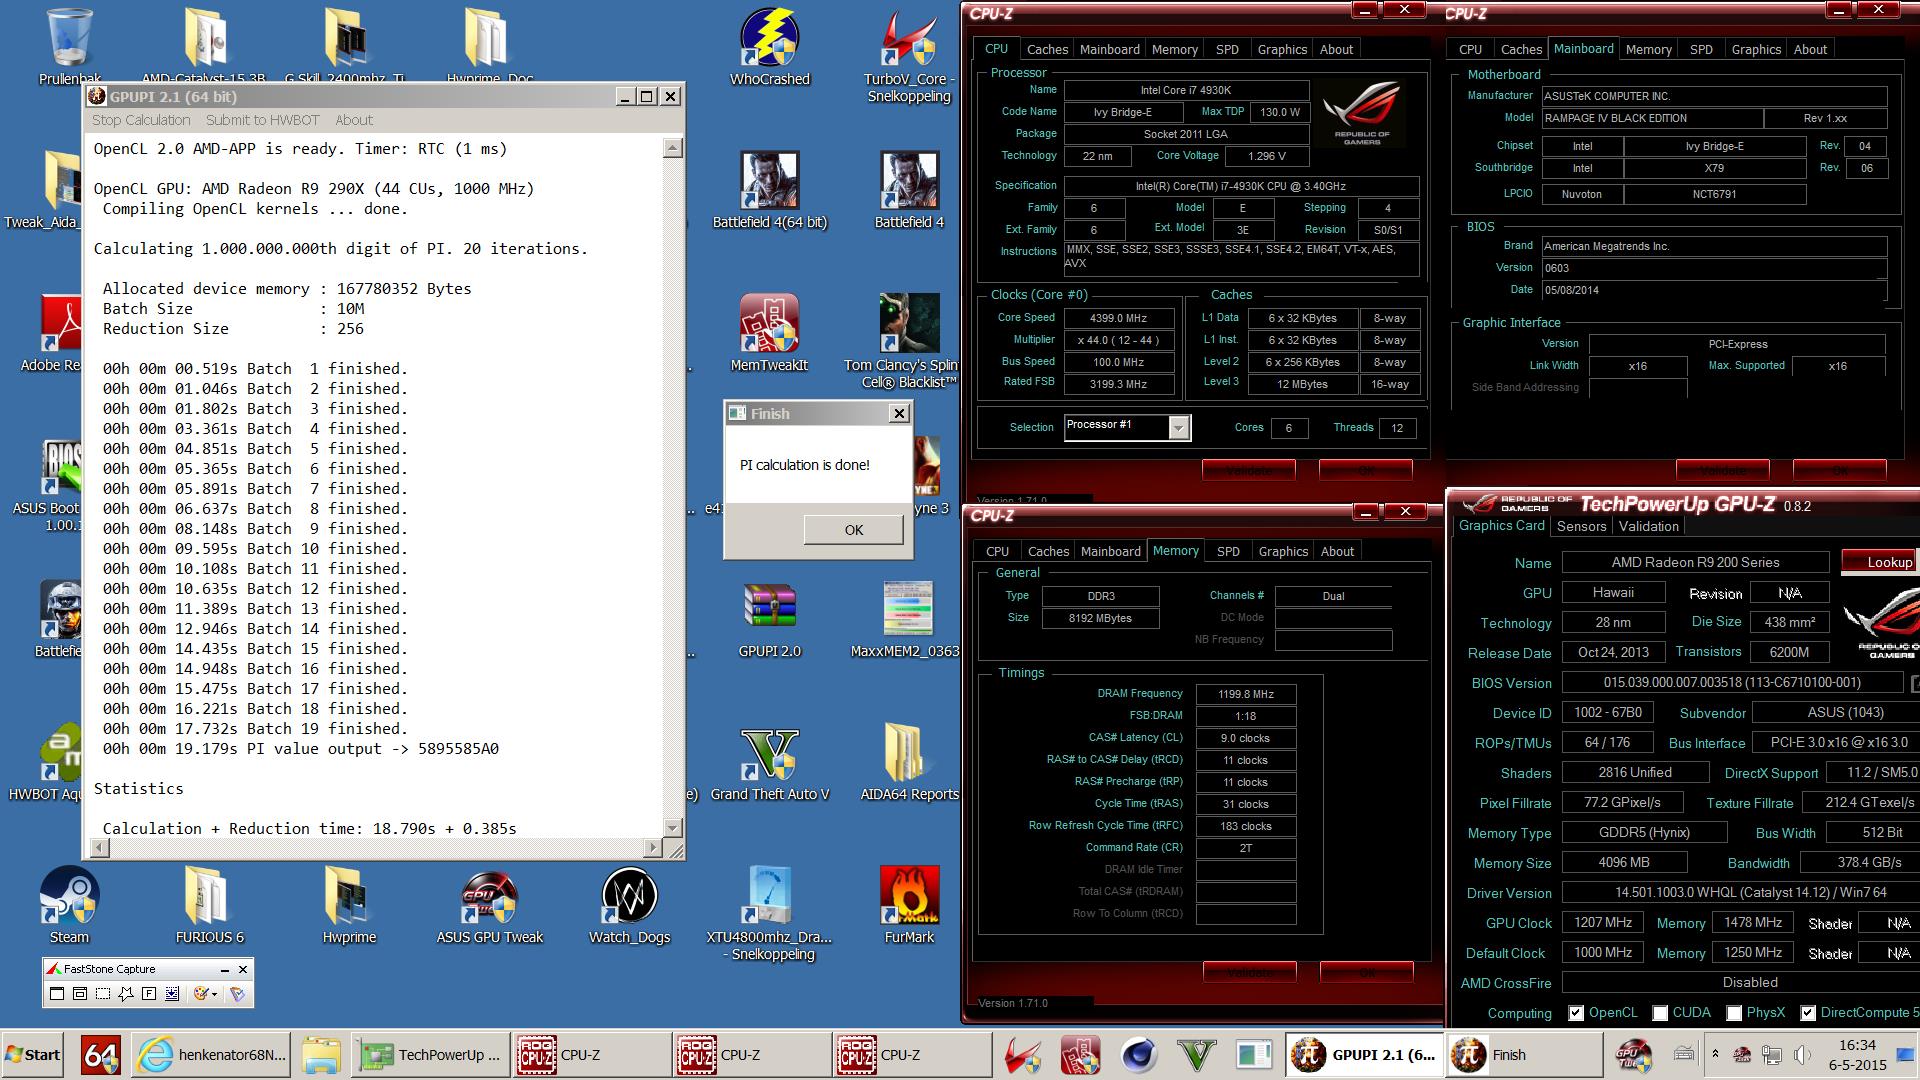Click the Cinema 4D taskbar icon

click(x=1139, y=1055)
